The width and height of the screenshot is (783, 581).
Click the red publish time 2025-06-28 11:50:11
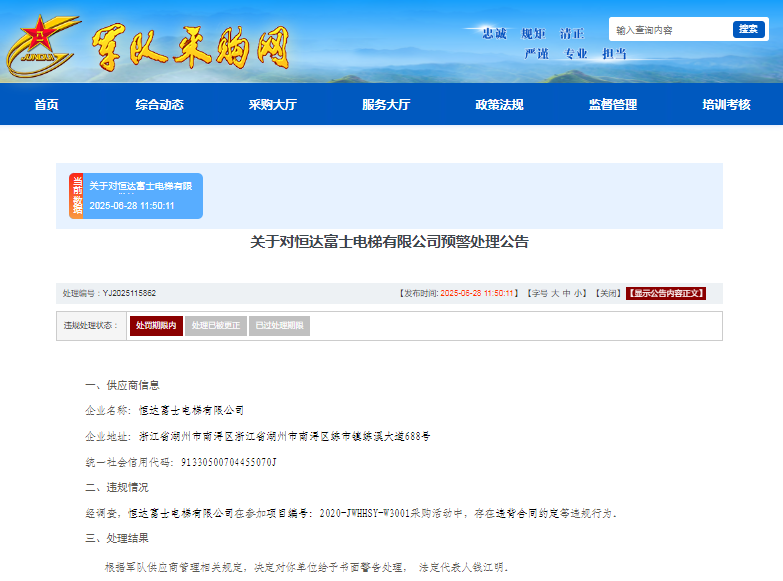pos(476,293)
